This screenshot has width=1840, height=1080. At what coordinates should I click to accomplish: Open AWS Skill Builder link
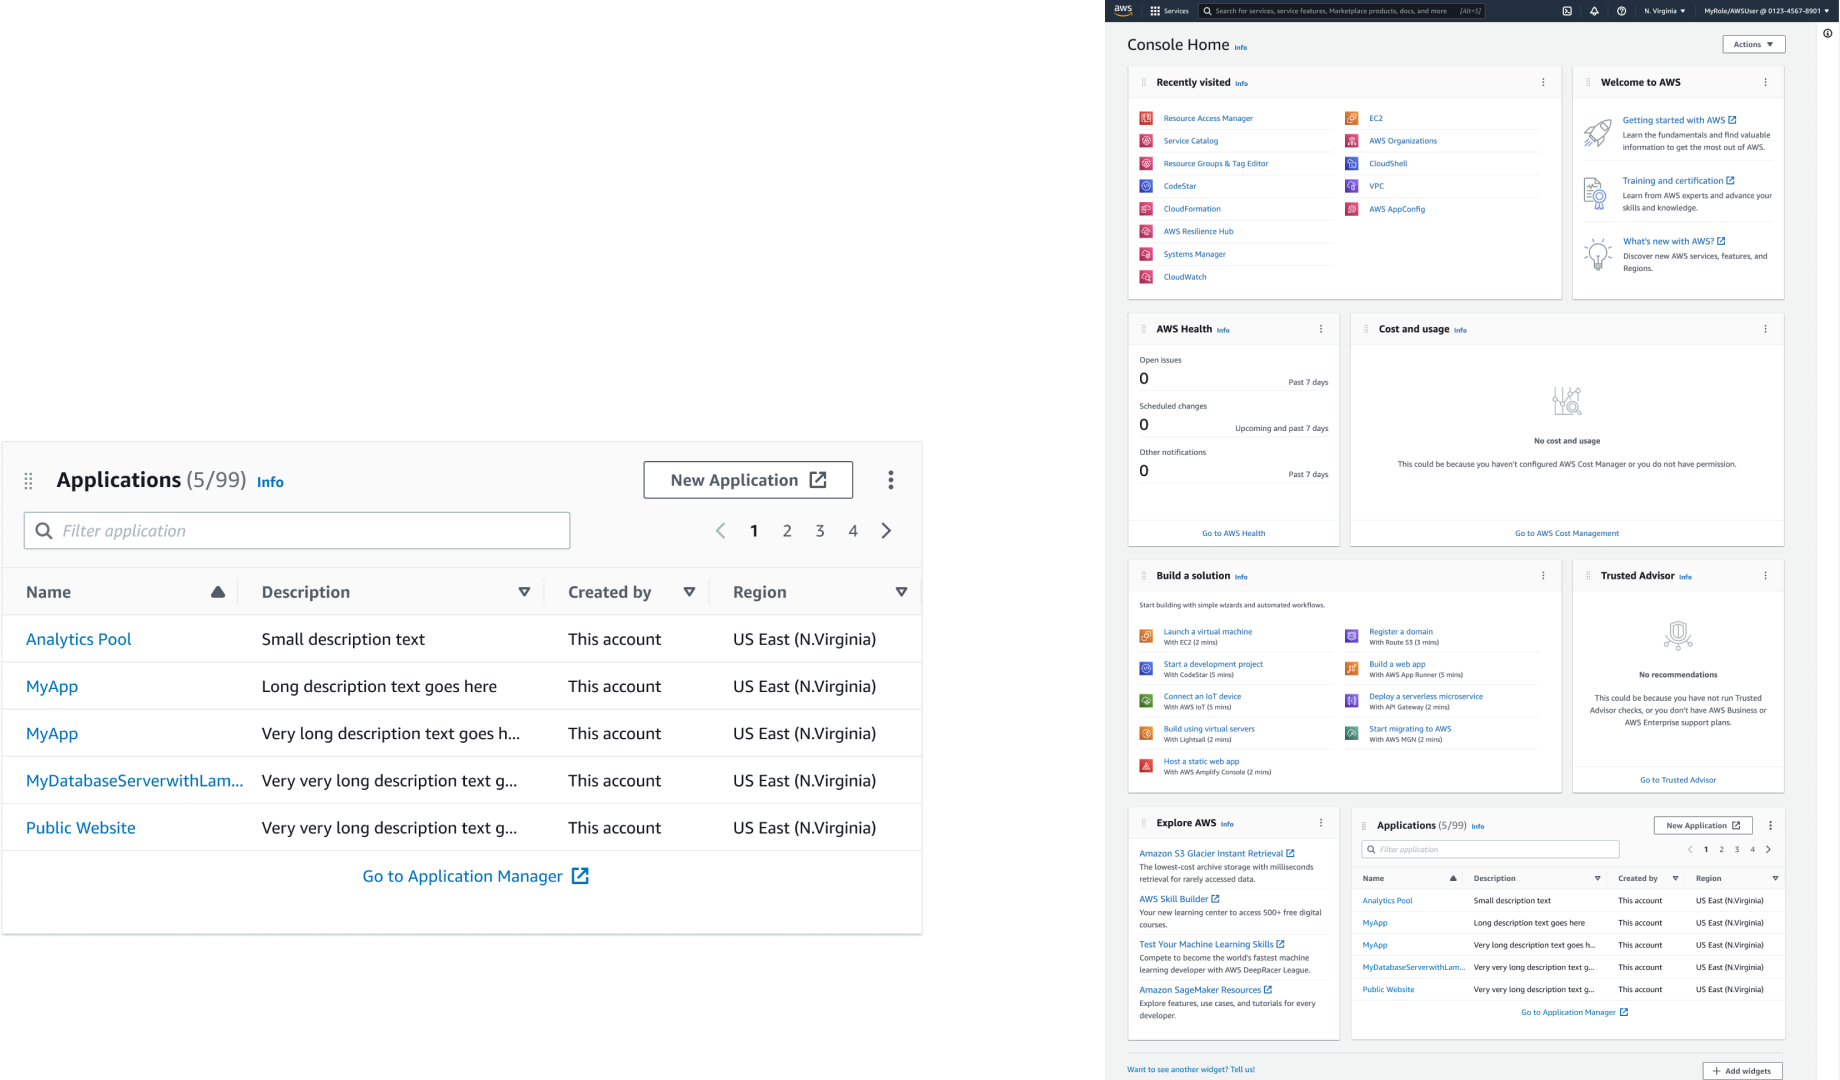tap(1179, 899)
